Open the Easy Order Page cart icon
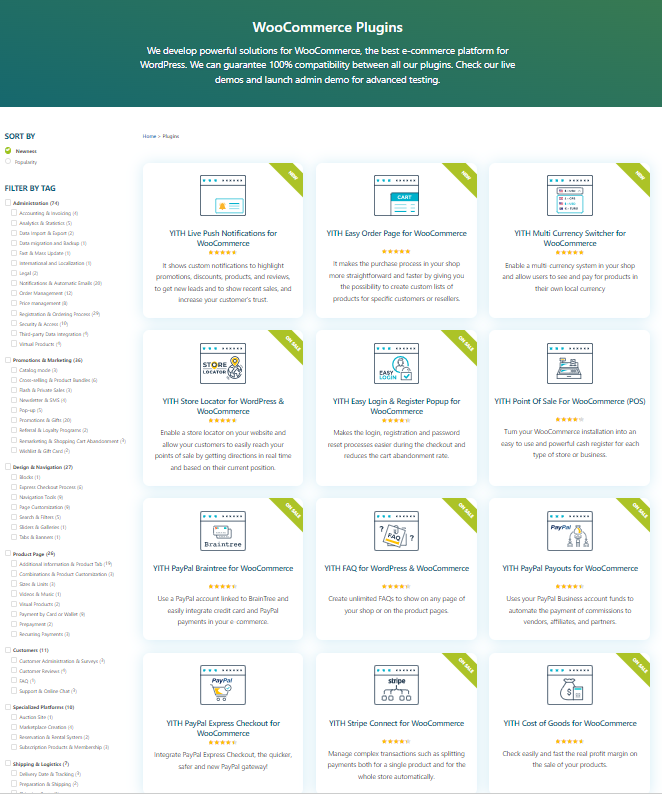The height and width of the screenshot is (806, 662). [x=396, y=195]
